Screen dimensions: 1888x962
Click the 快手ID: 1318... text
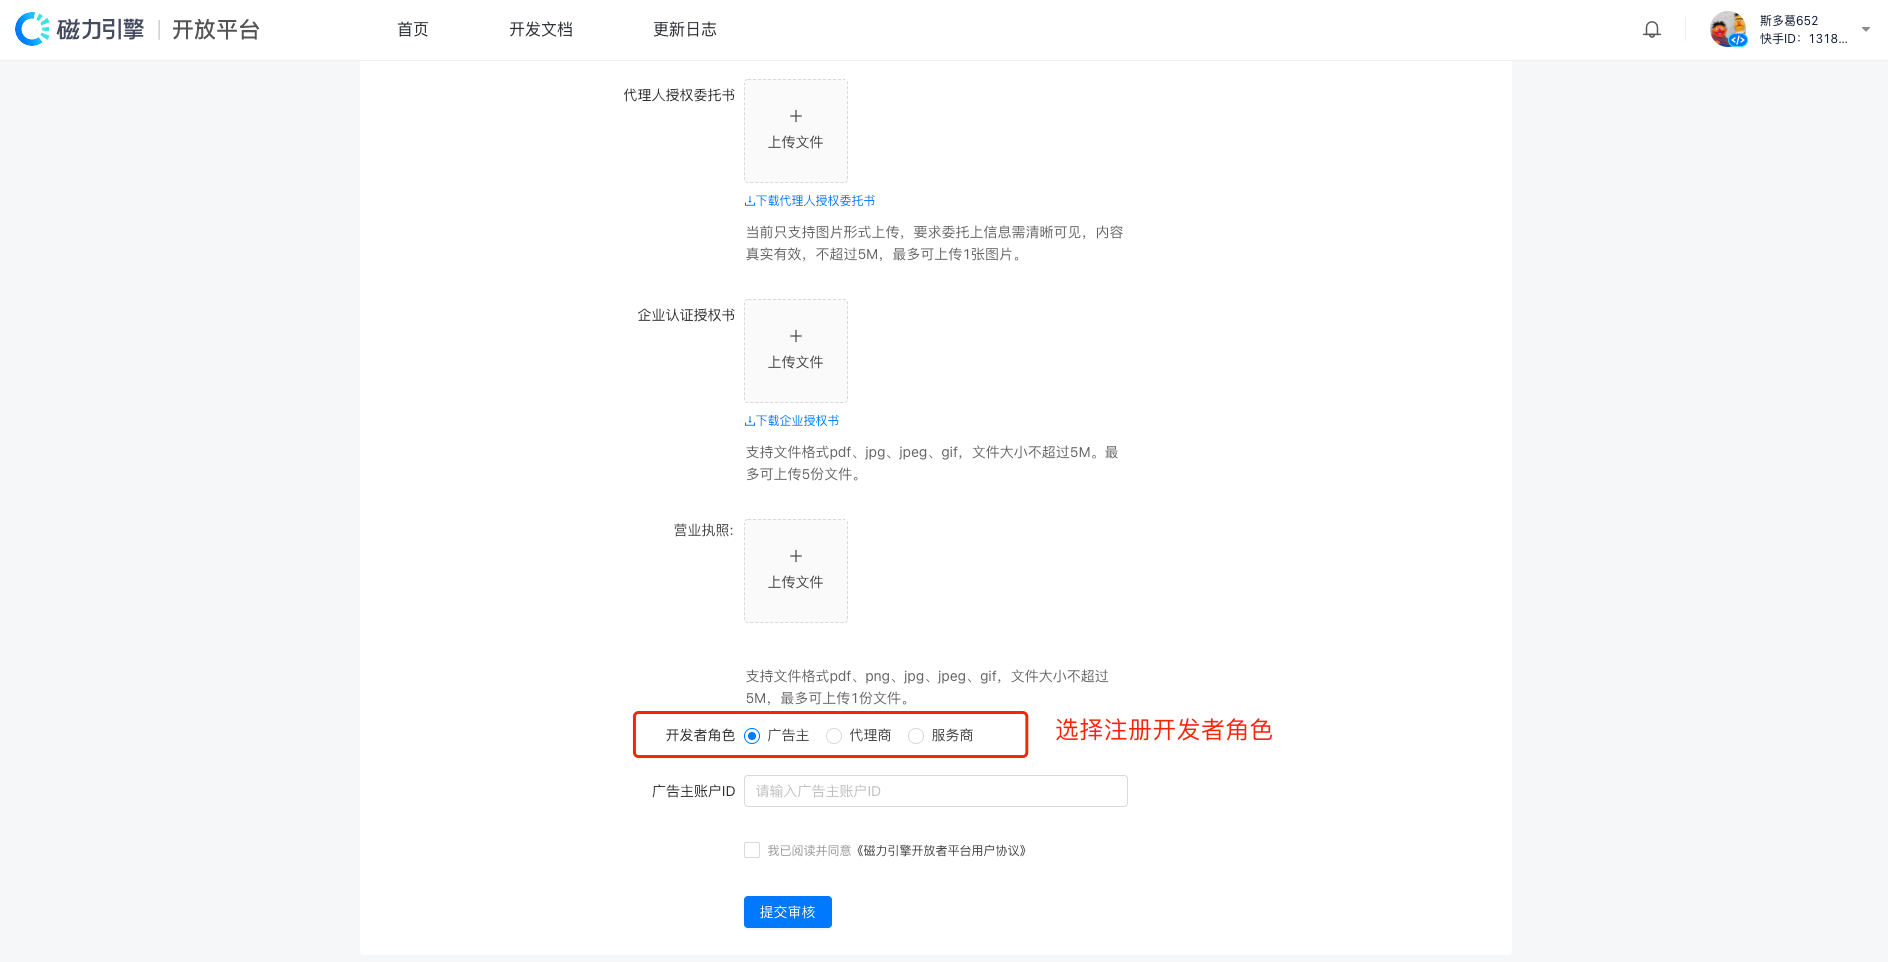tap(1804, 39)
